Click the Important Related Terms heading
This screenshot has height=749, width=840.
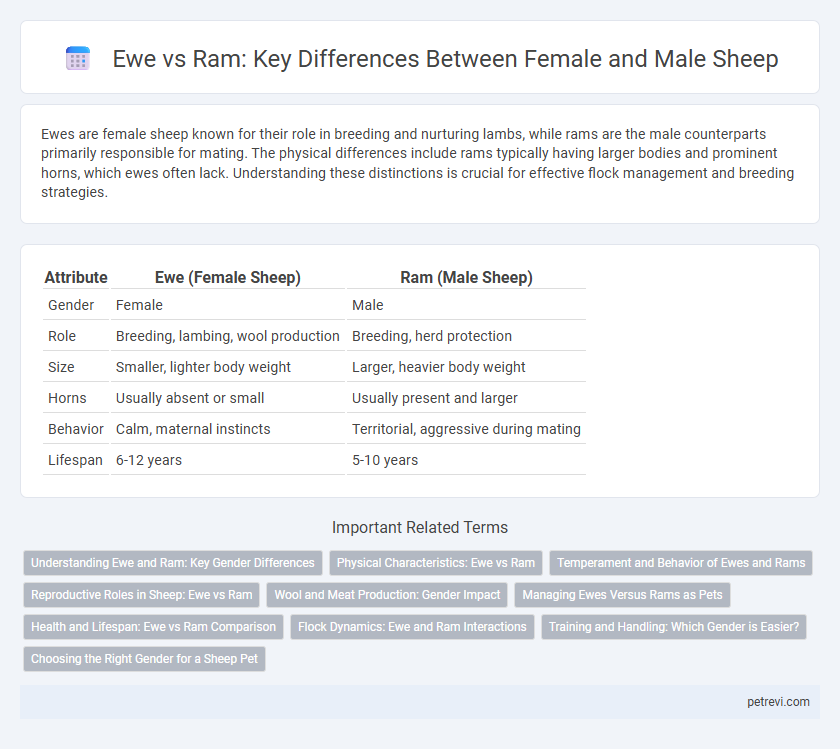(x=419, y=527)
